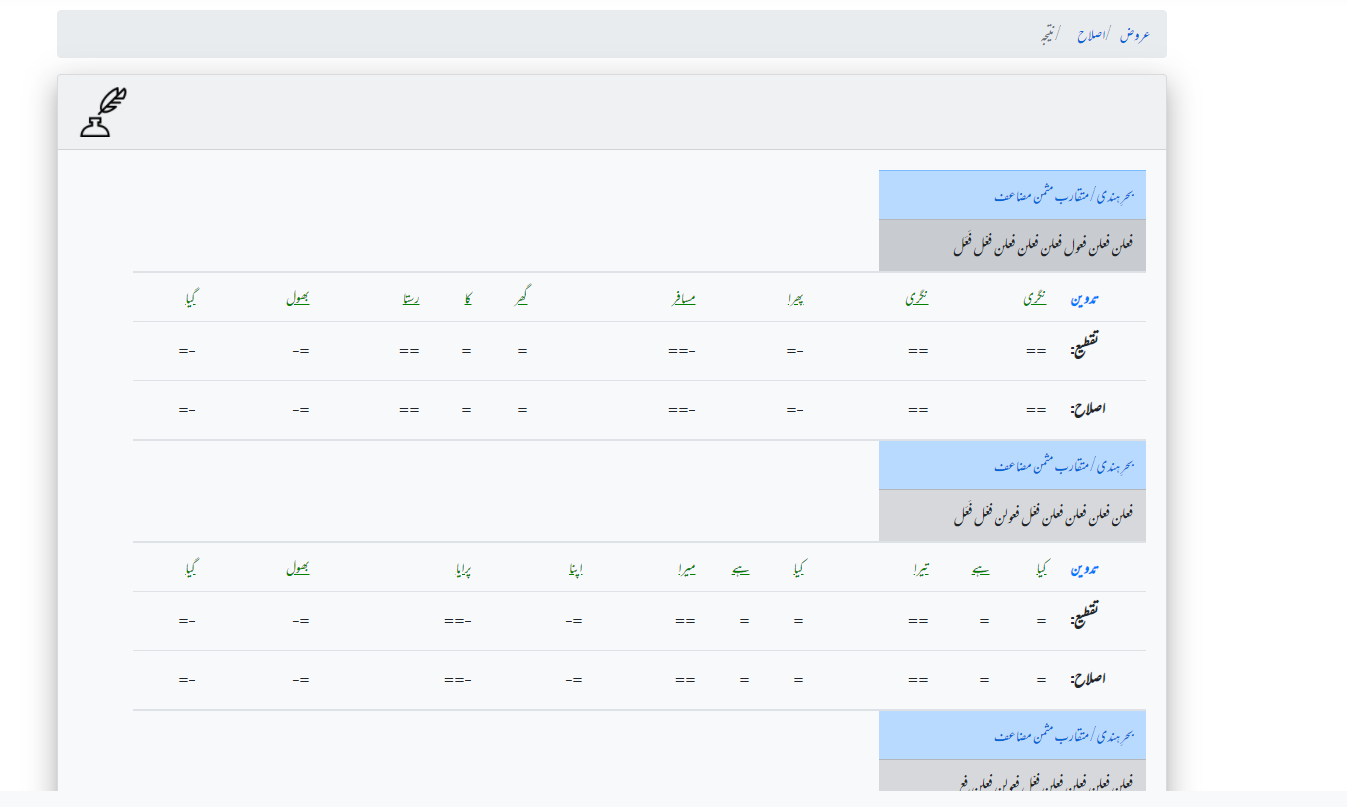1347x807 pixels.
Task: Click the quill and inkpot logo icon
Action: pyautogui.click(x=104, y=112)
